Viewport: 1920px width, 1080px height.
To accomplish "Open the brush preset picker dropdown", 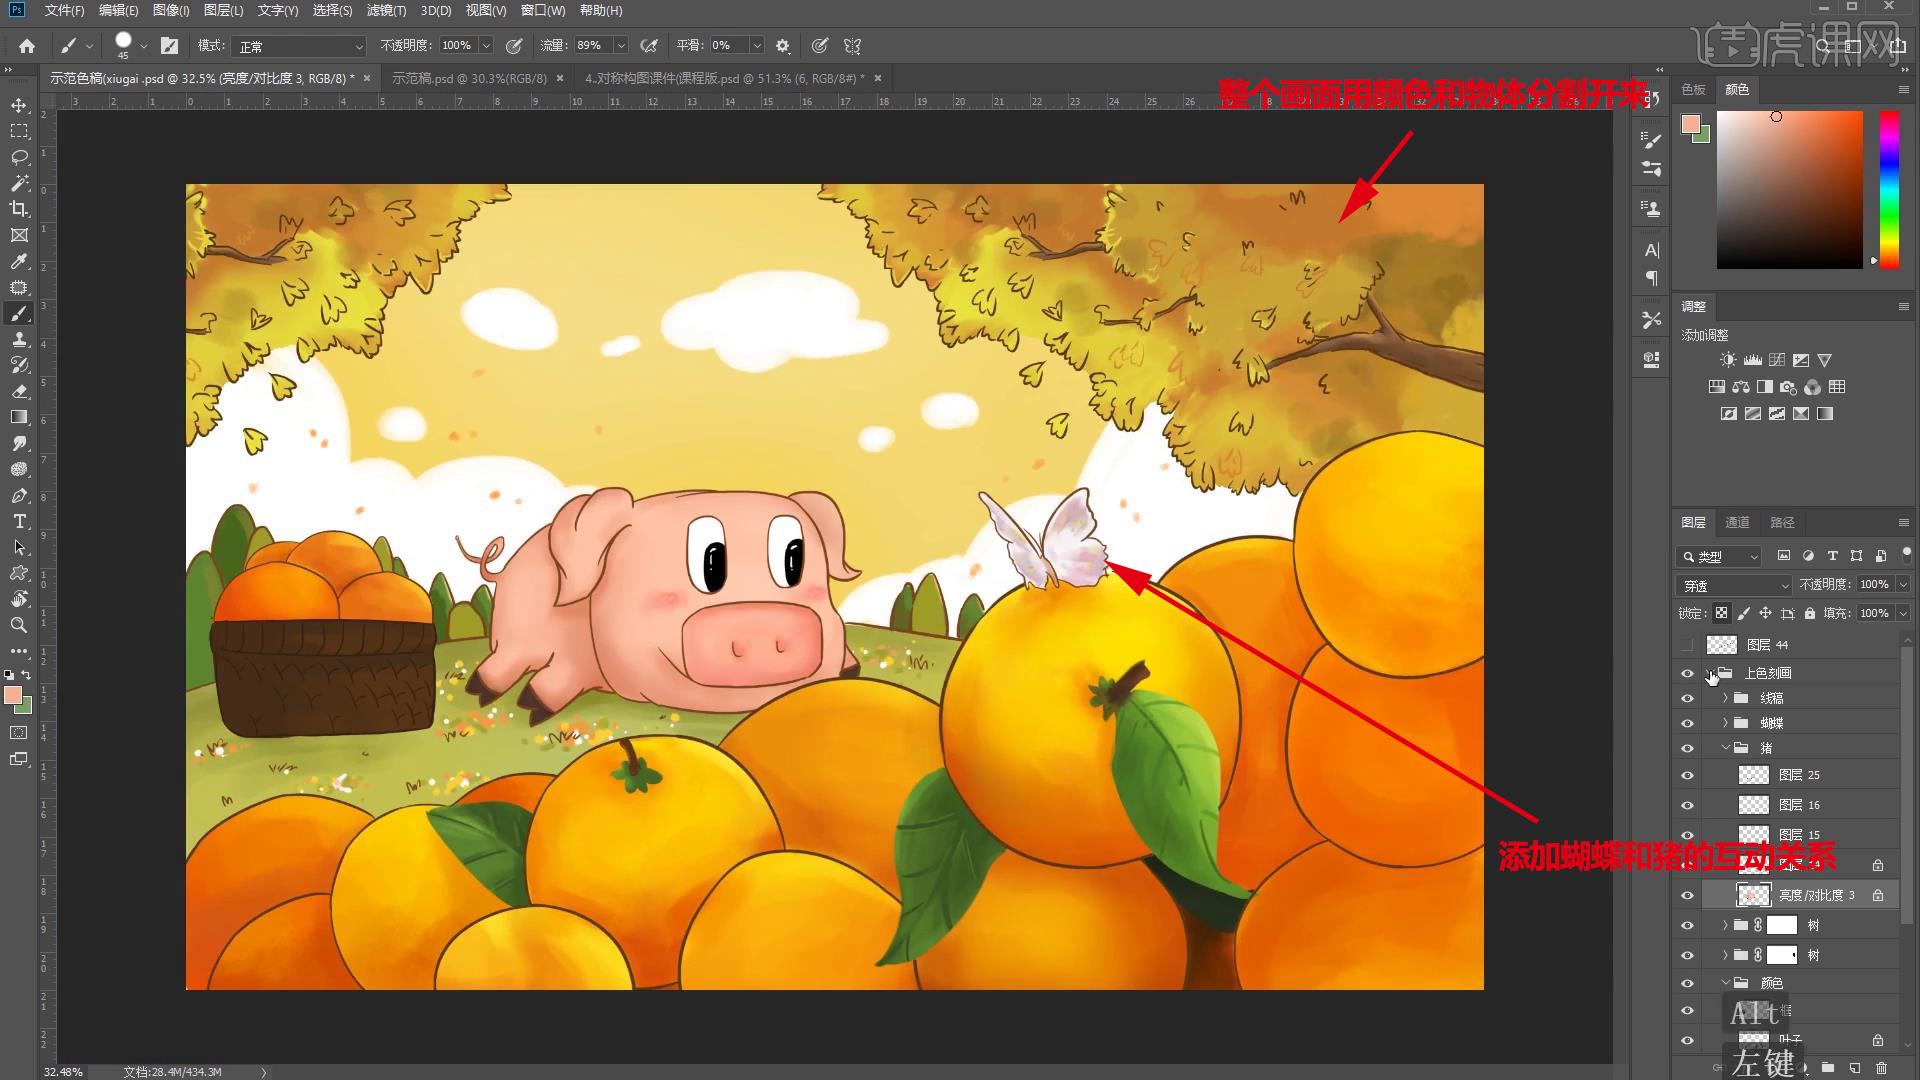I will 144,46.
